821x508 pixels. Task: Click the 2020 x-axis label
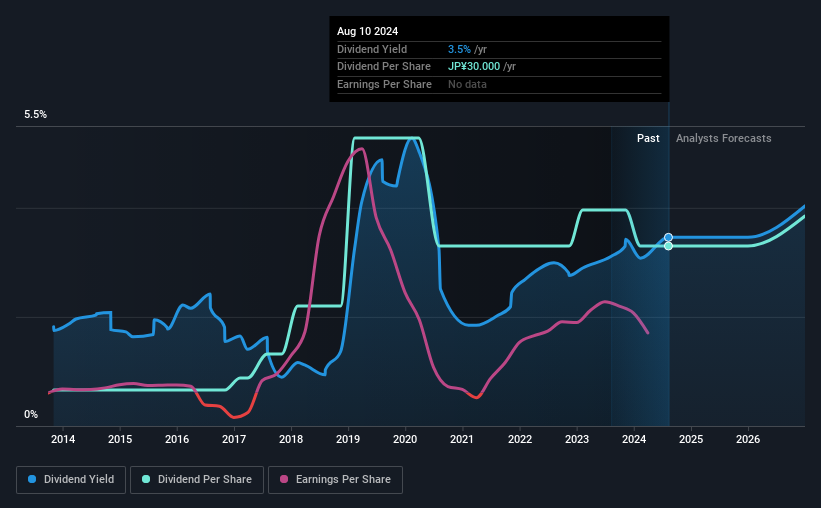tap(405, 439)
